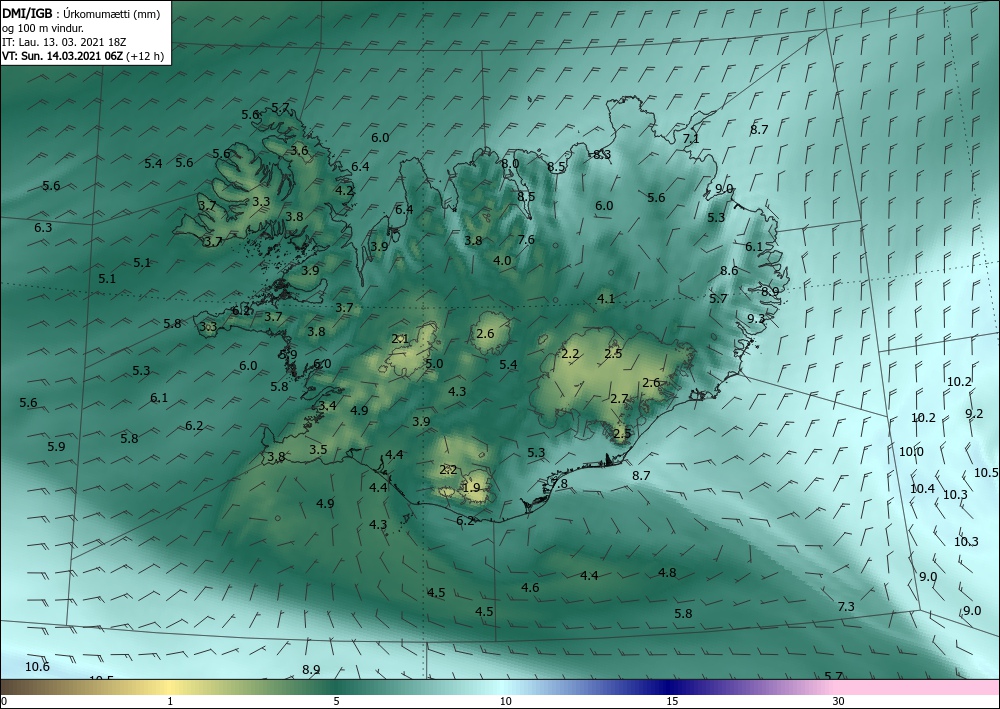Click the '10' label on the color scale
This screenshot has height=709, width=1000.
pyautogui.click(x=506, y=701)
